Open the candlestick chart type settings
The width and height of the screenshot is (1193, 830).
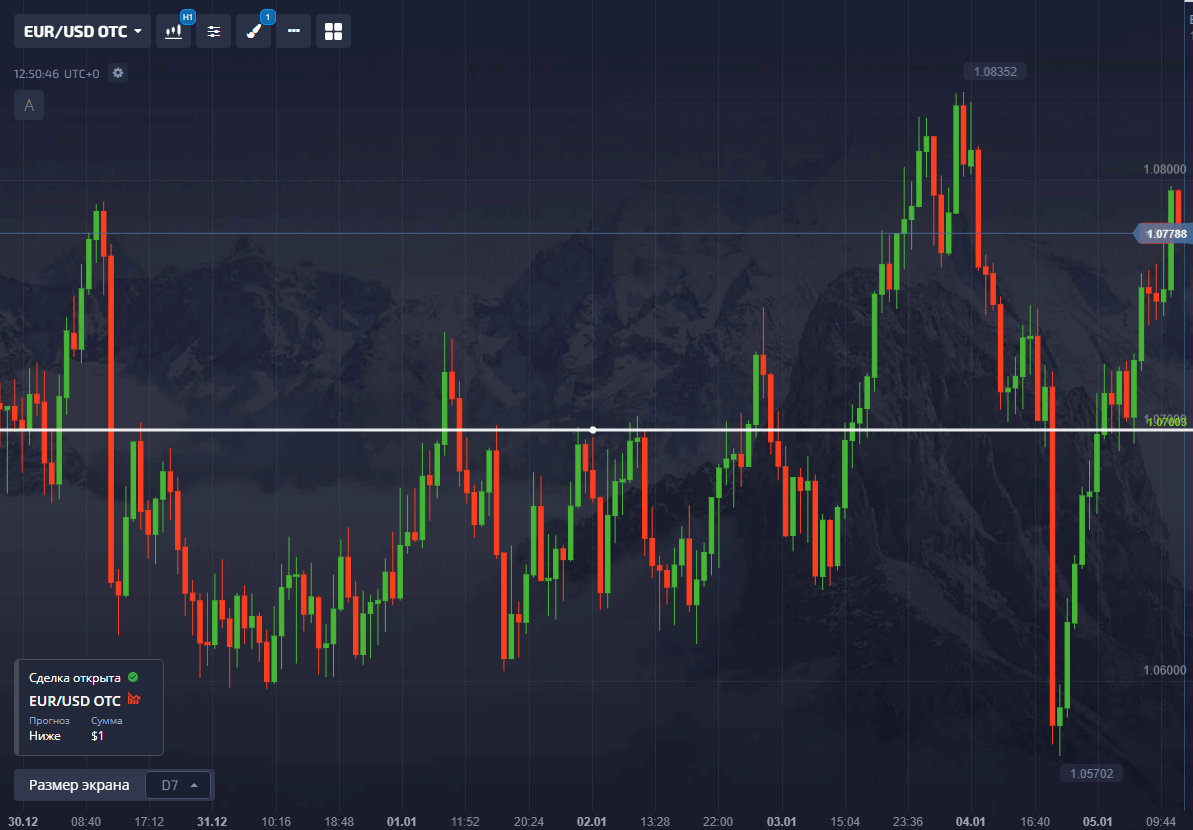pos(174,31)
